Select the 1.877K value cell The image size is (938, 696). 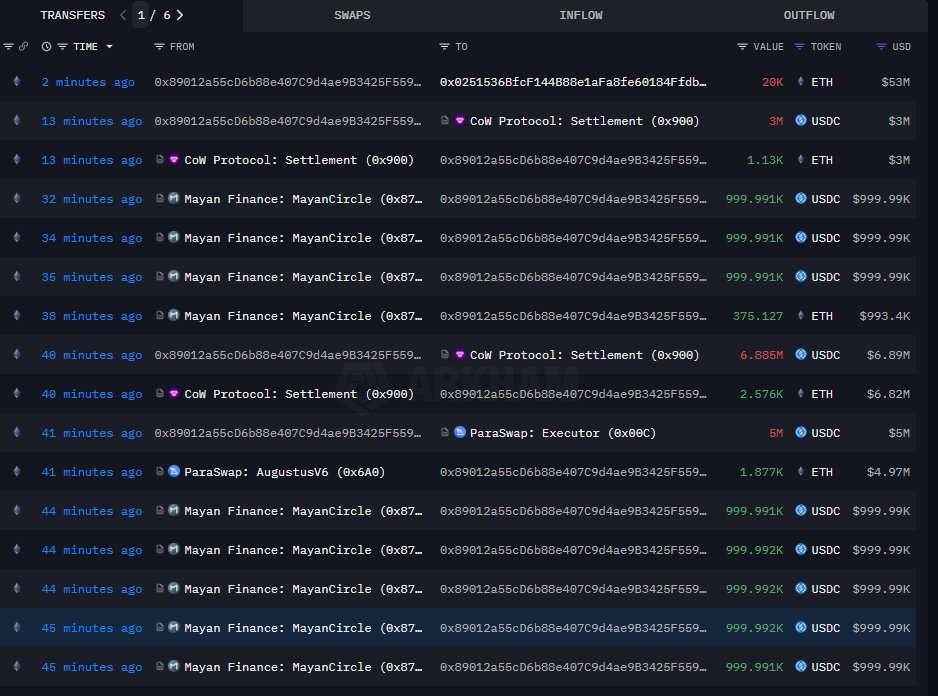point(762,472)
